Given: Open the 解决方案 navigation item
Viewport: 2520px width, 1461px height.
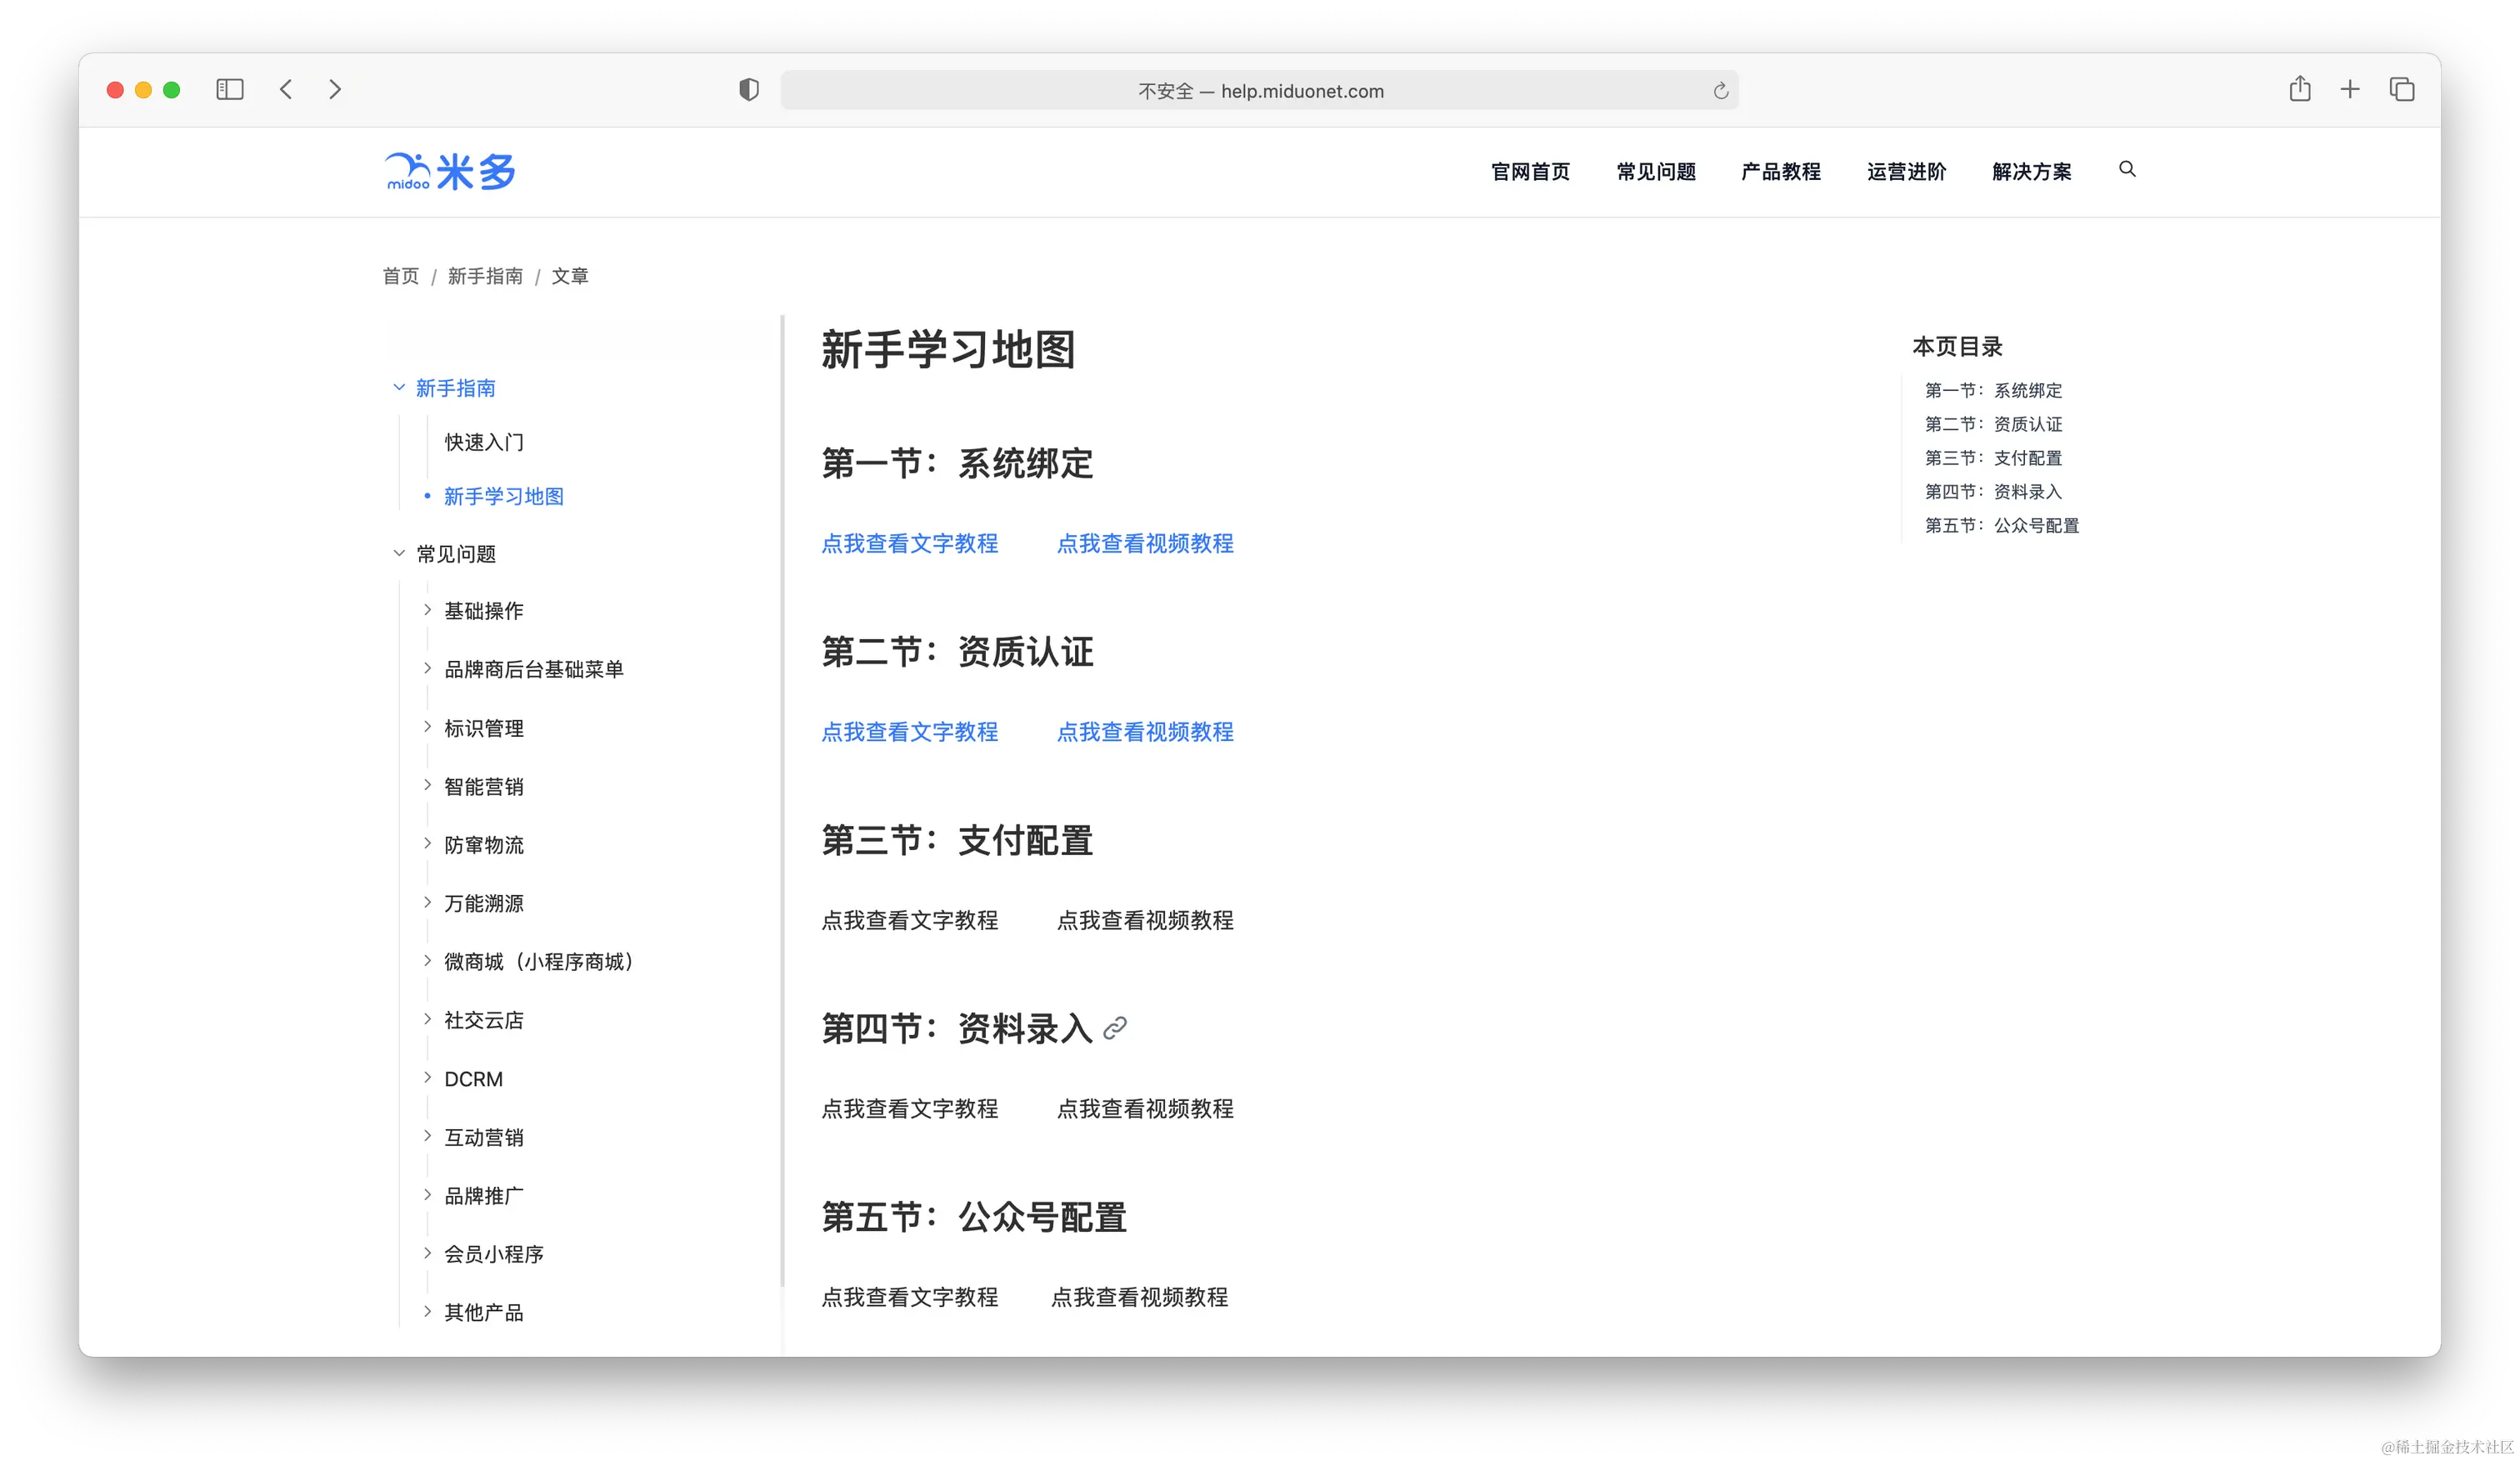Looking at the screenshot, I should 2031,172.
